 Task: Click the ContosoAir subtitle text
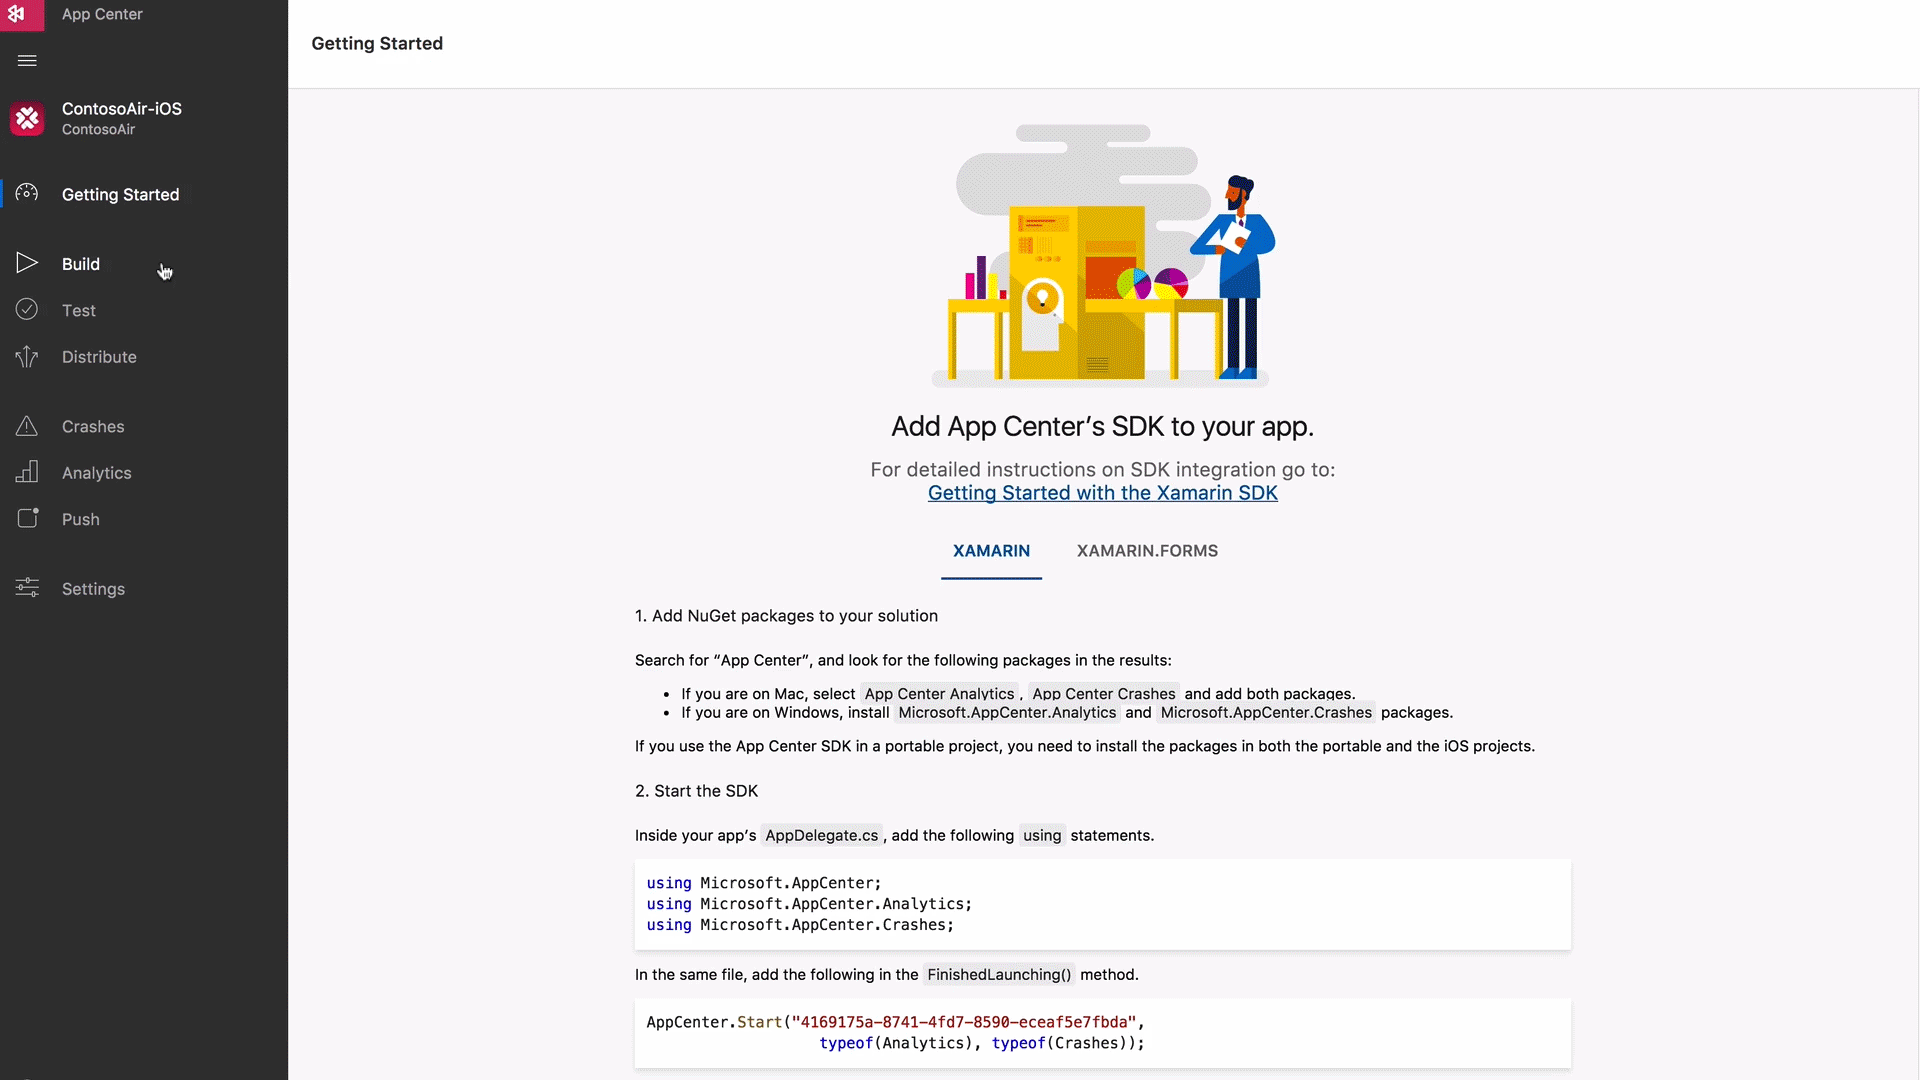tap(98, 129)
